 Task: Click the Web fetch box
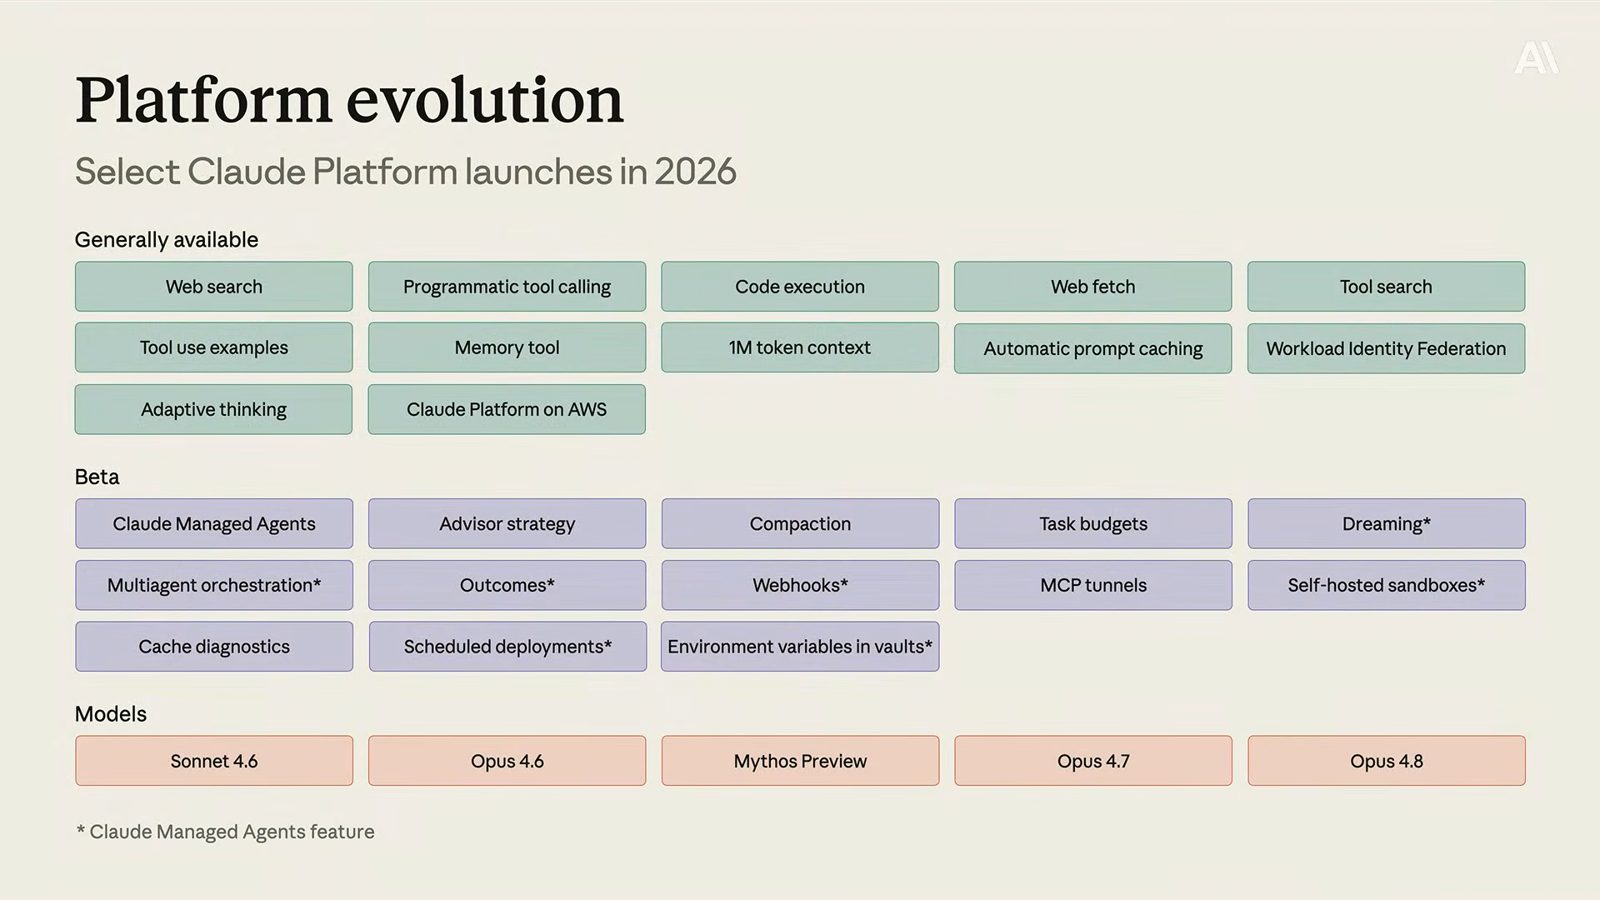click(1093, 287)
